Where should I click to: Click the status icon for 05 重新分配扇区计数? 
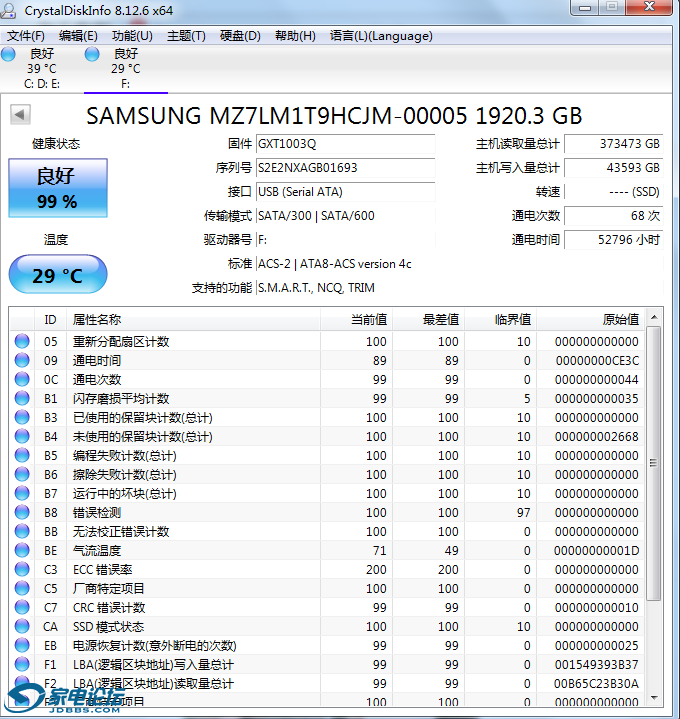click(x=22, y=341)
